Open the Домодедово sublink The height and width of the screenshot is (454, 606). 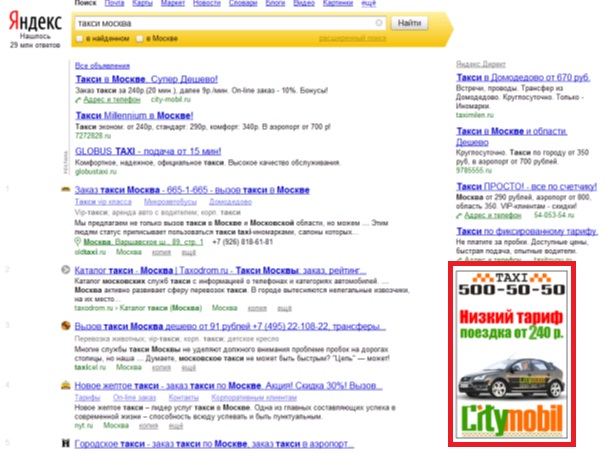230,202
